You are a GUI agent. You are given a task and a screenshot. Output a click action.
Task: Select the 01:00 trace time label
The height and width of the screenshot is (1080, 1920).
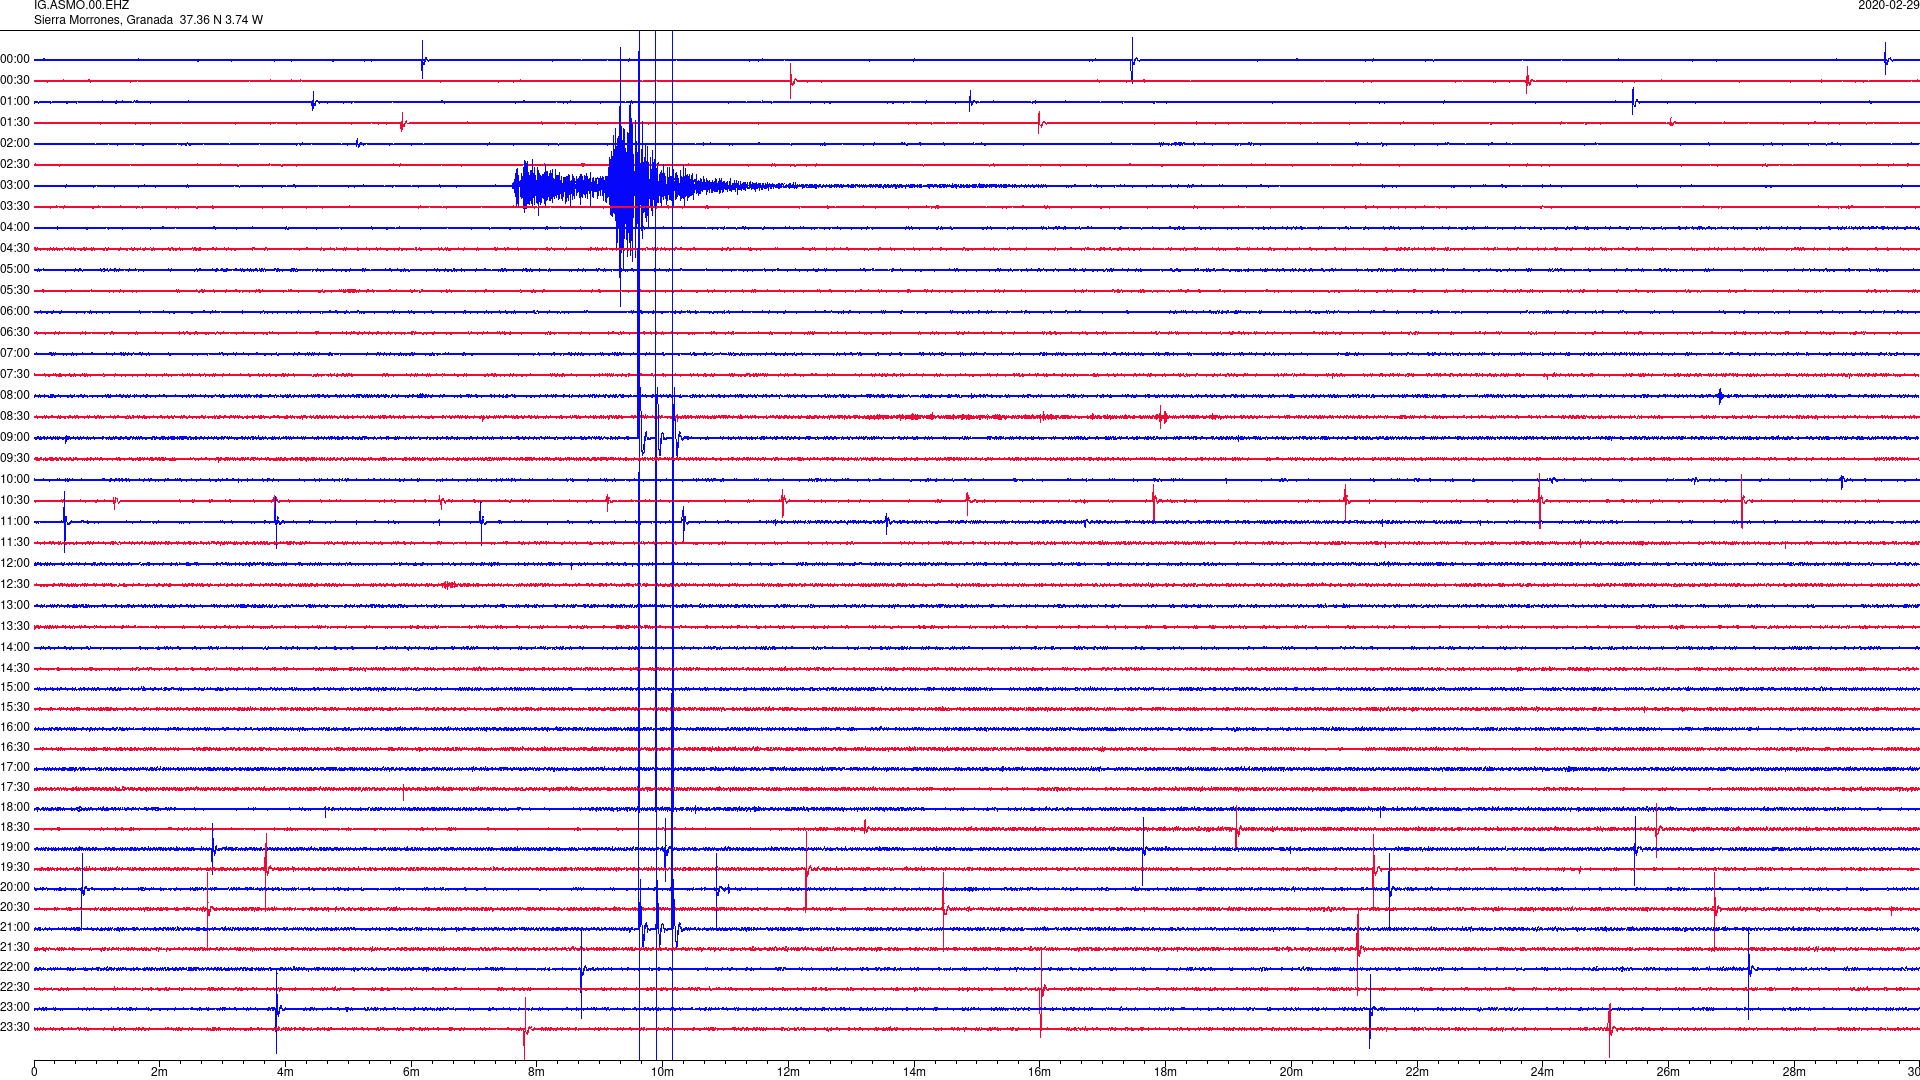(15, 102)
